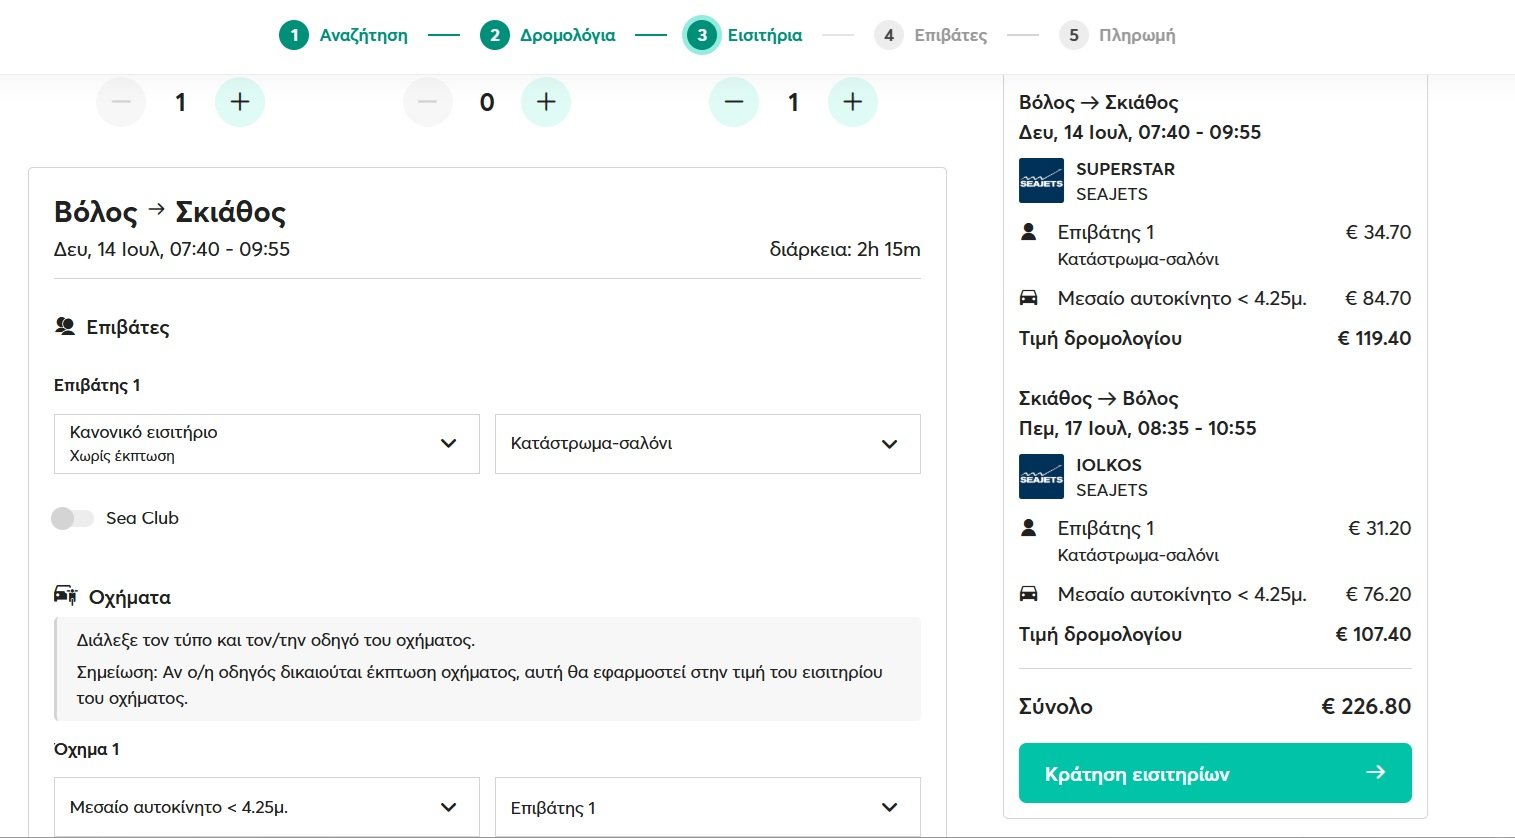Click the enabled minus icon on the rightmost counter
Viewport: 1515px width, 838px height.
tap(734, 102)
